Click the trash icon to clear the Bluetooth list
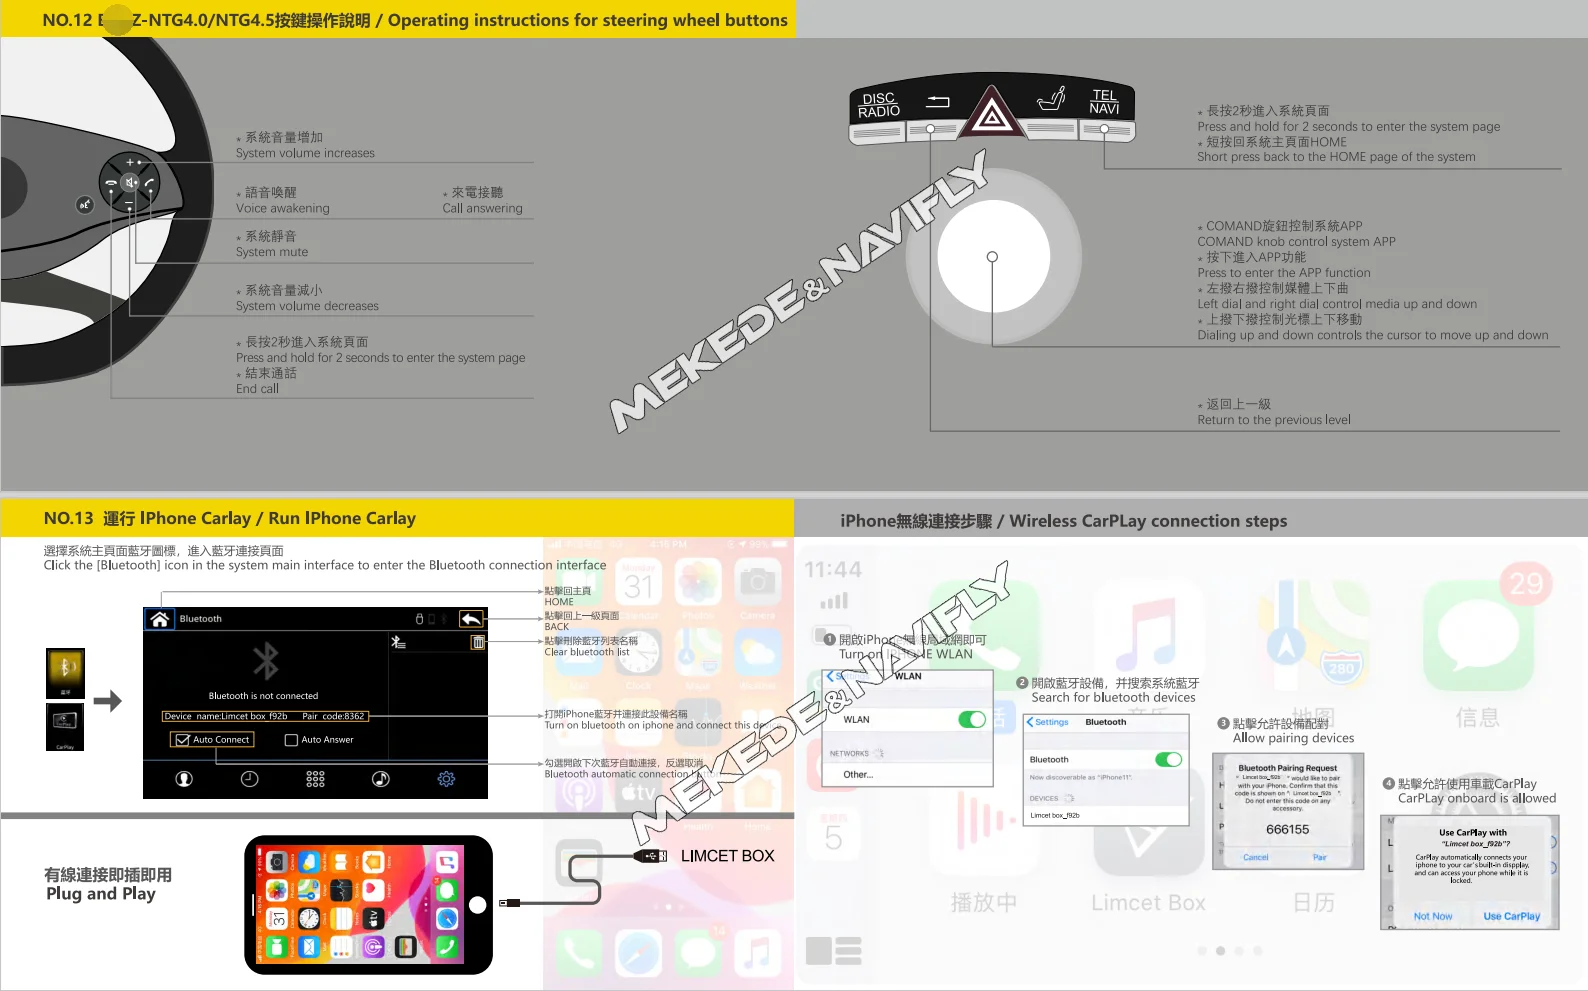 coord(478,642)
